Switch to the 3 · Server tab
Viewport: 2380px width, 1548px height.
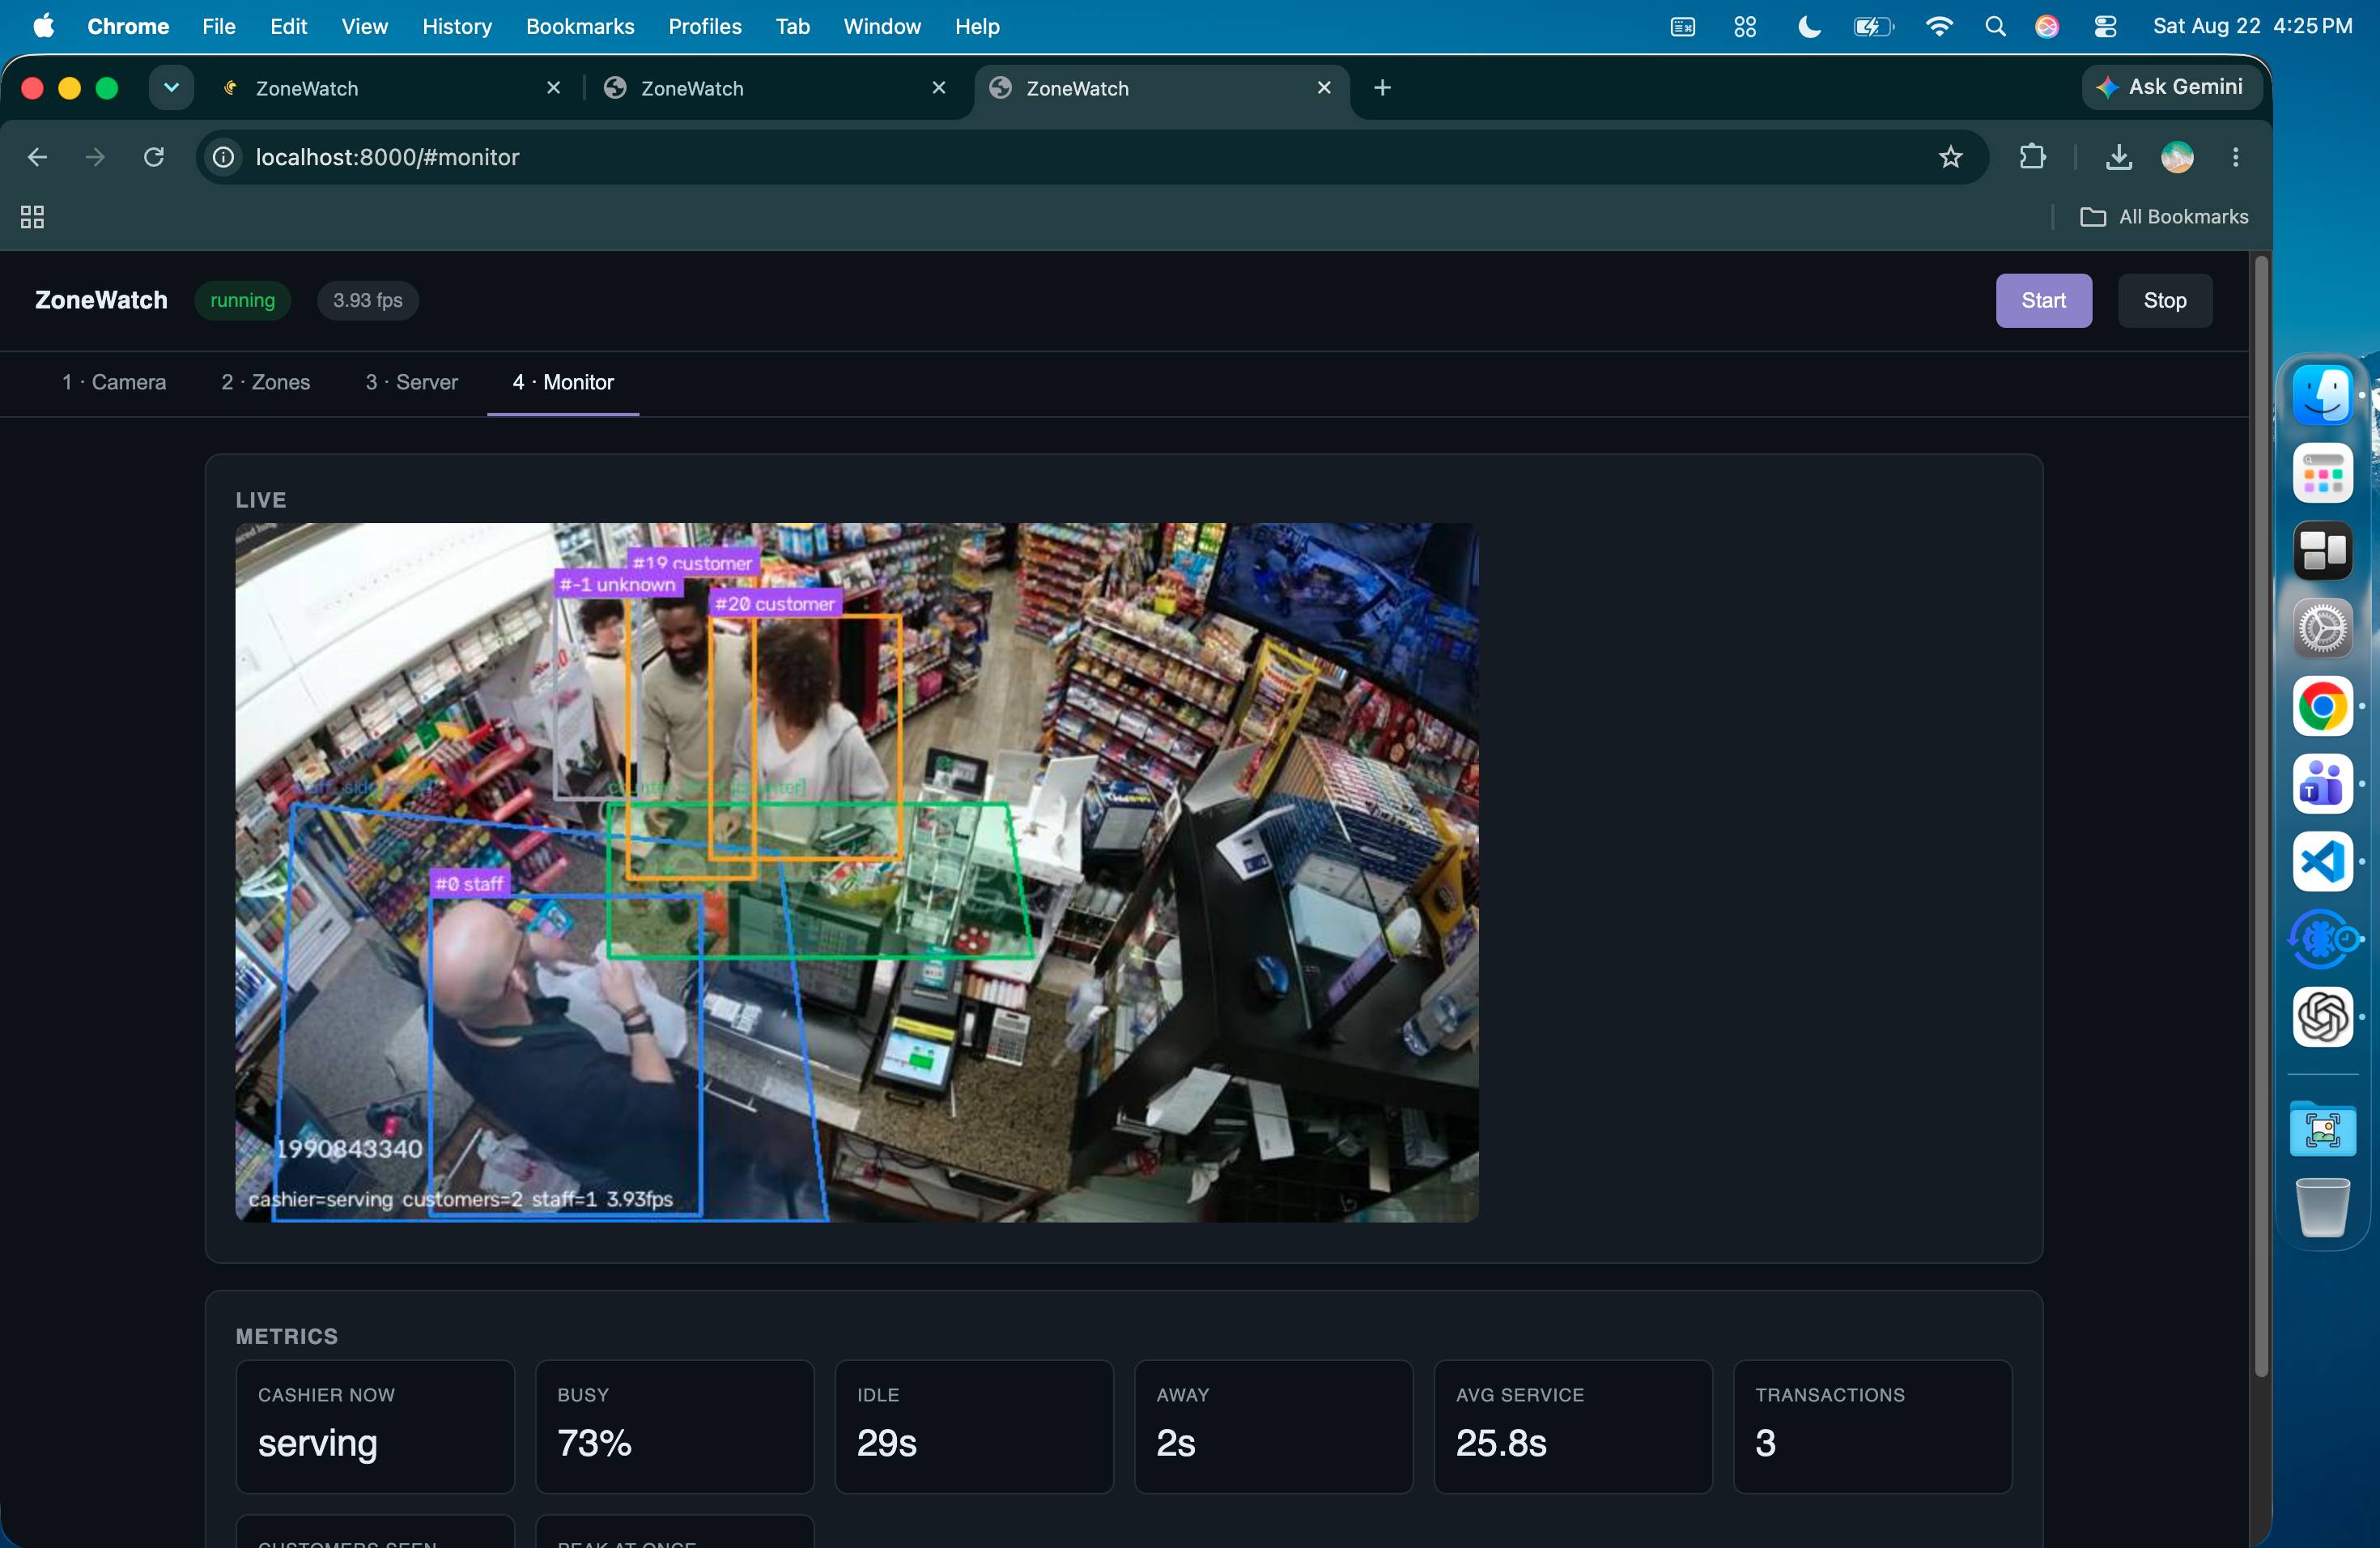411,382
